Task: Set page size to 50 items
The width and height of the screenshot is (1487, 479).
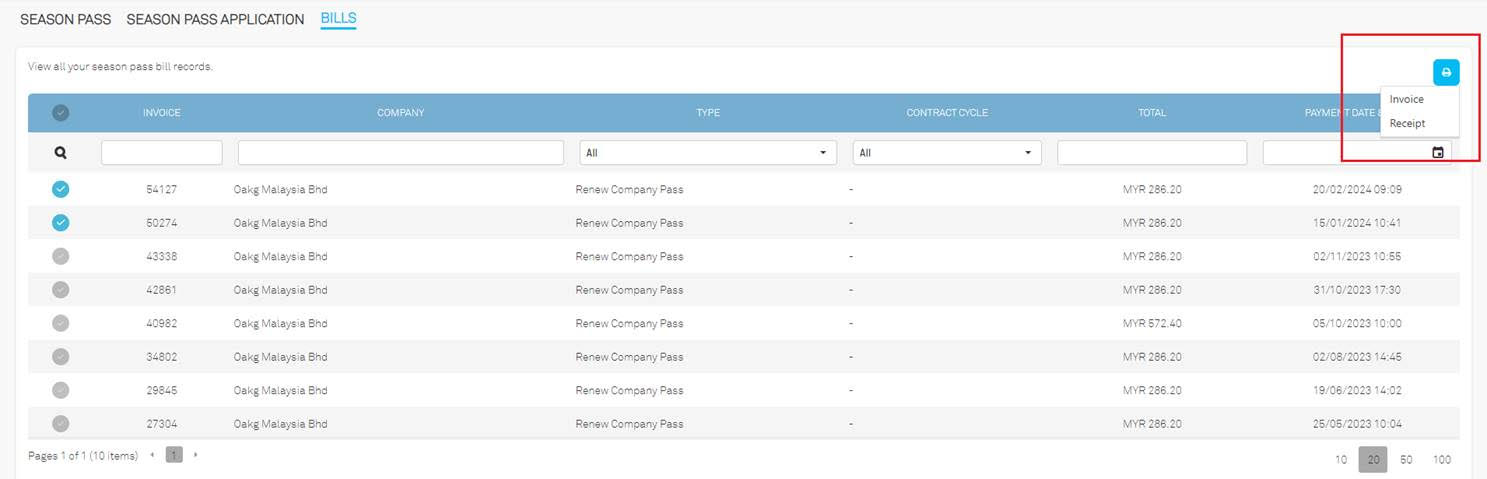Action: [1405, 460]
